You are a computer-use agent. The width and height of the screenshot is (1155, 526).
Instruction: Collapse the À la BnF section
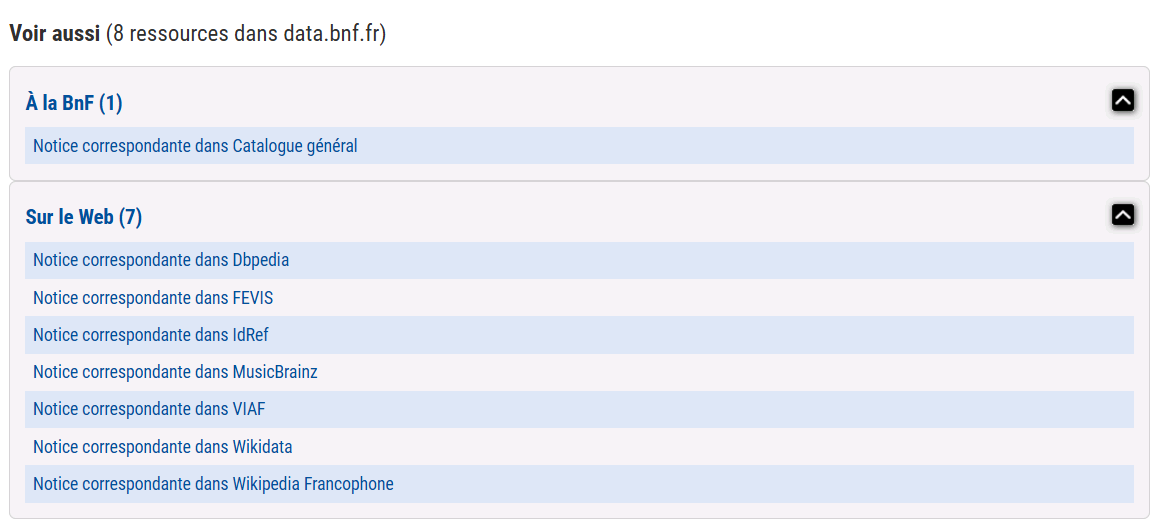point(1123,100)
